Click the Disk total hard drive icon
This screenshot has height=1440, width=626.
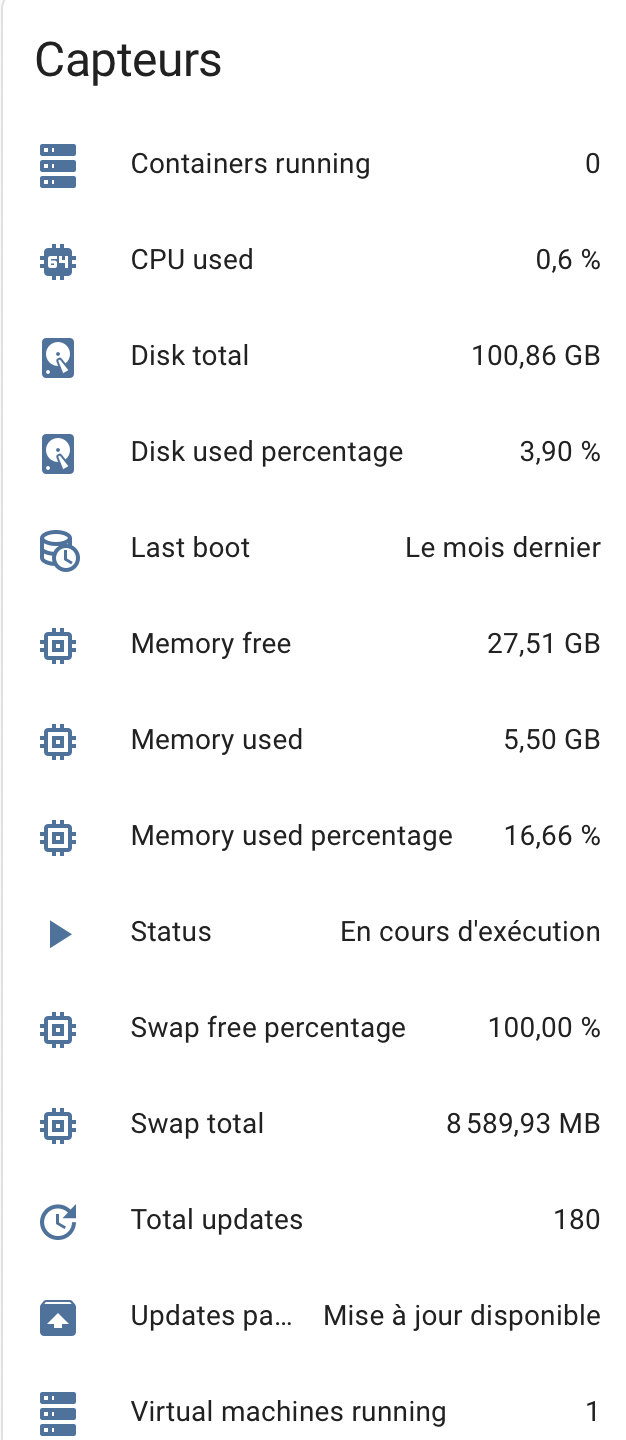coord(58,357)
